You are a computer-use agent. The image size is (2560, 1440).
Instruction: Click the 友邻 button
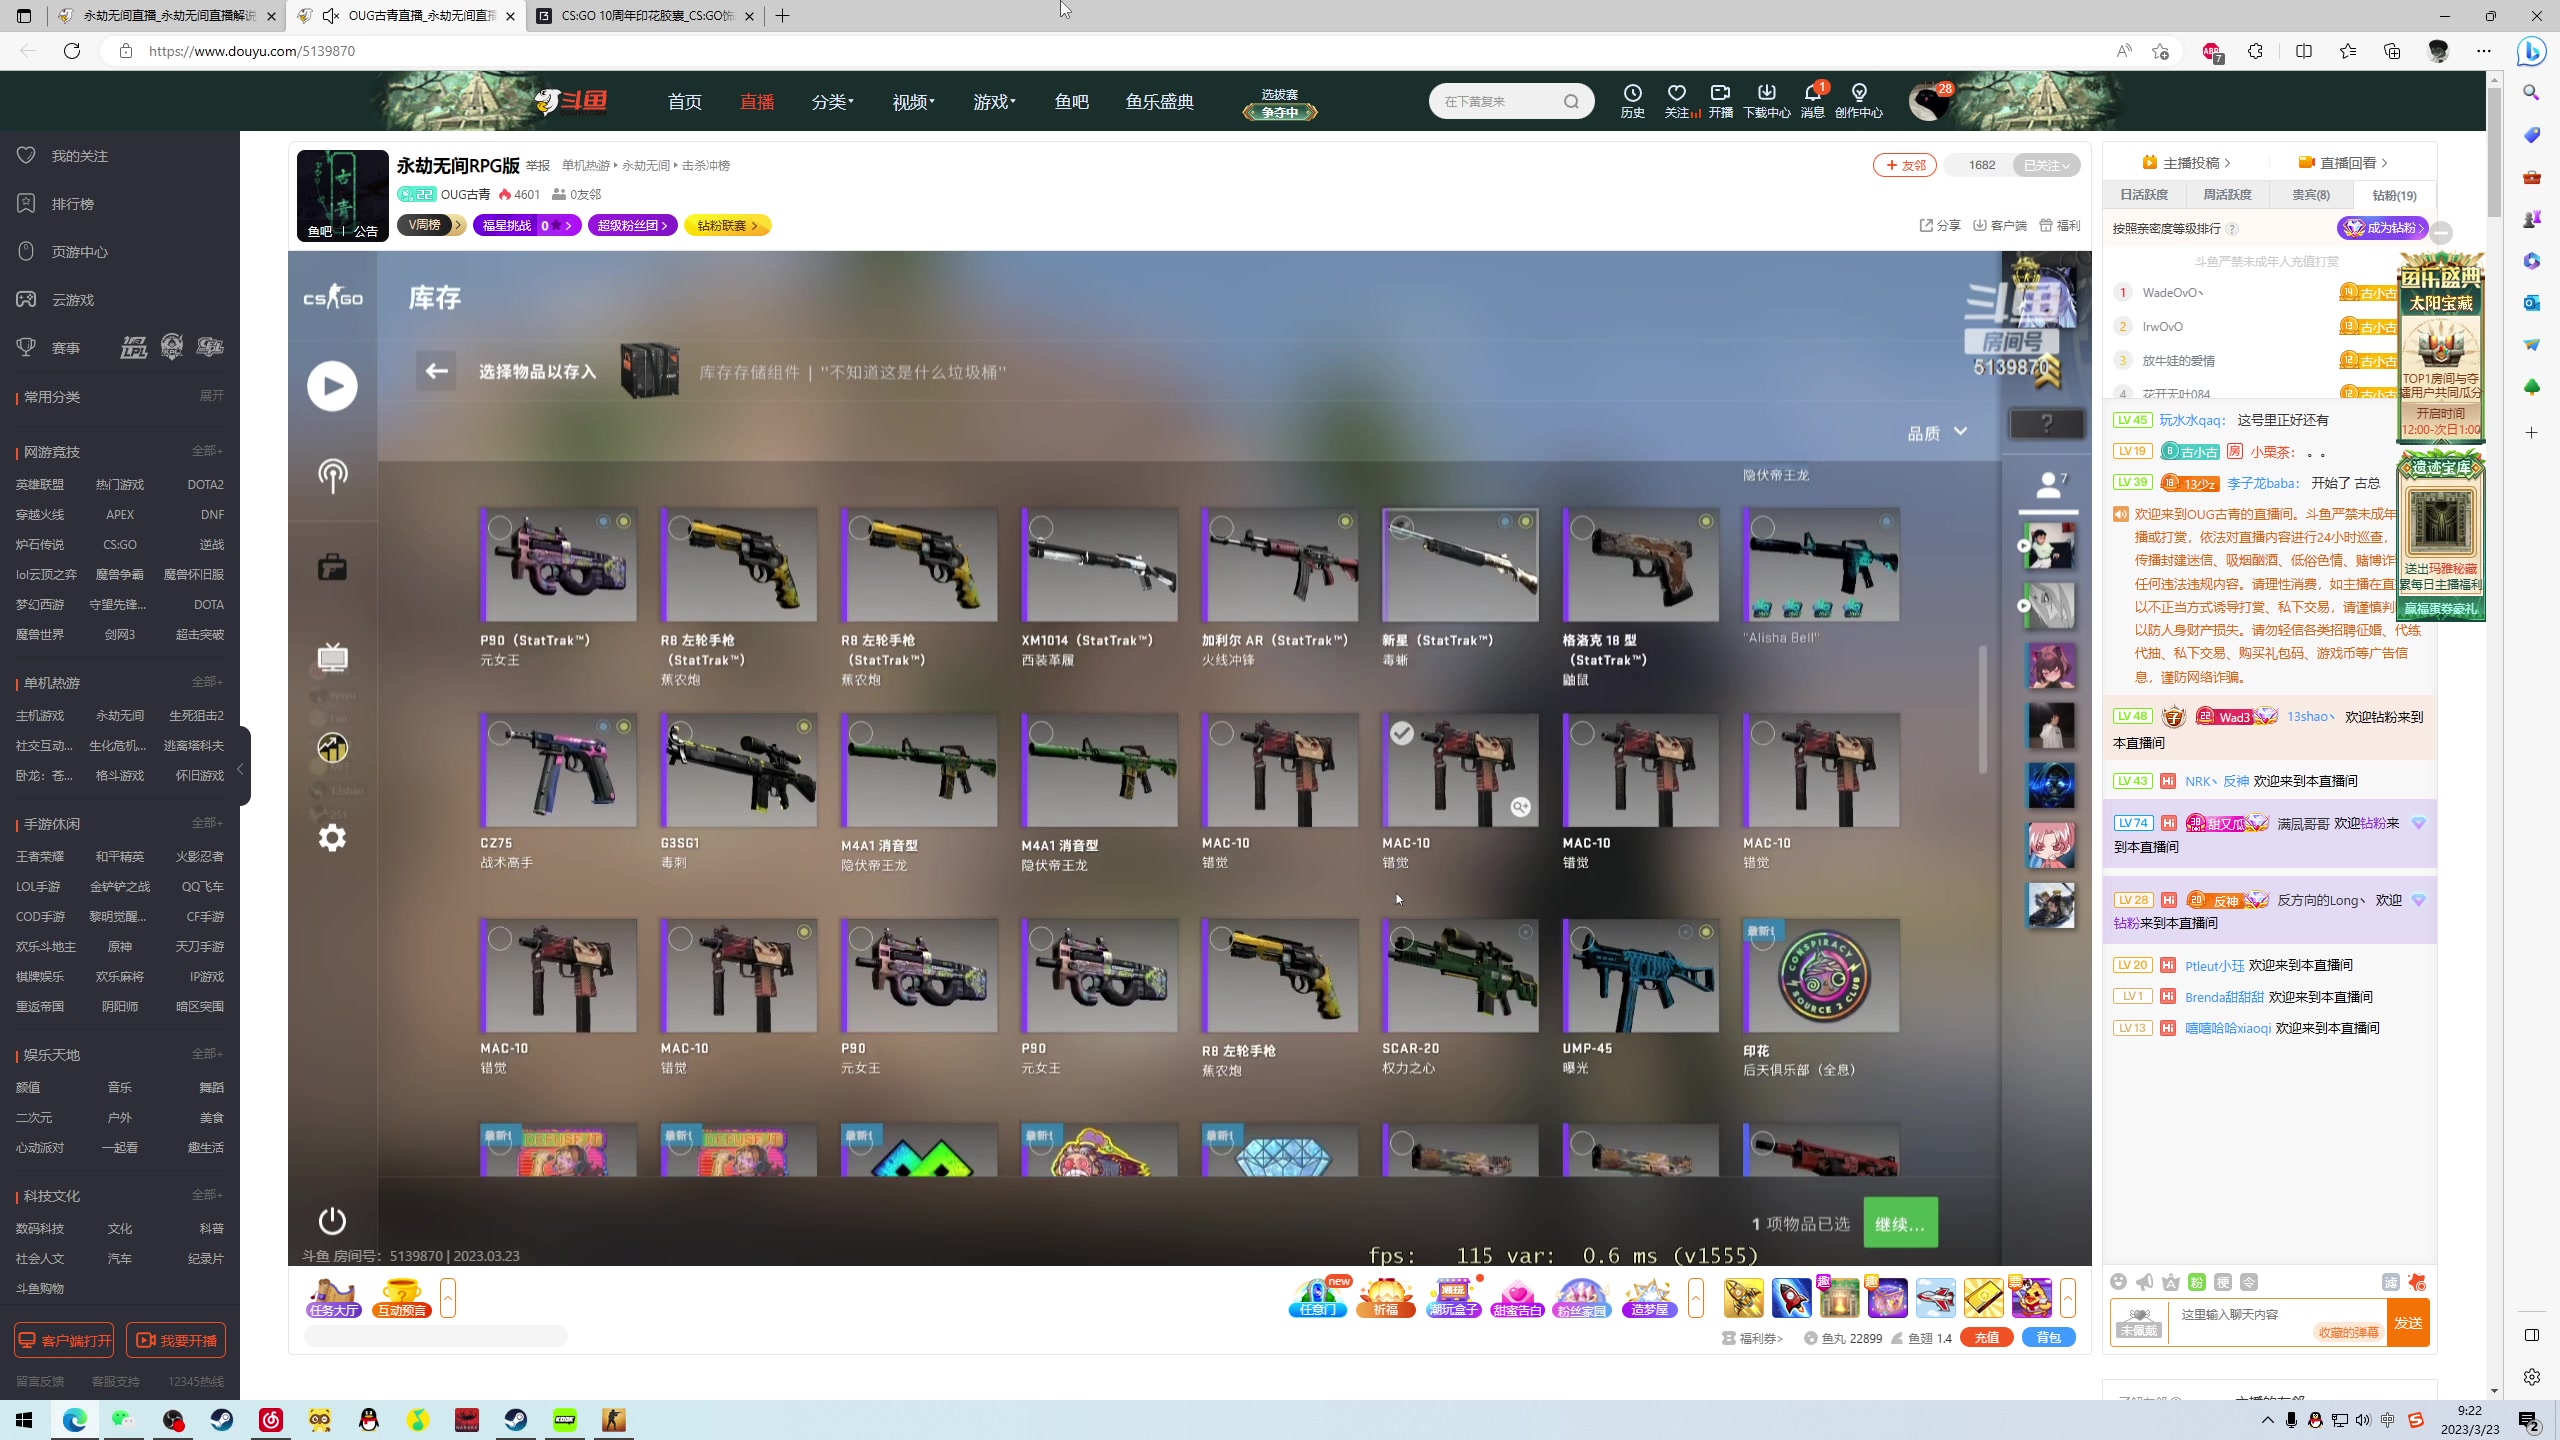coord(1905,165)
